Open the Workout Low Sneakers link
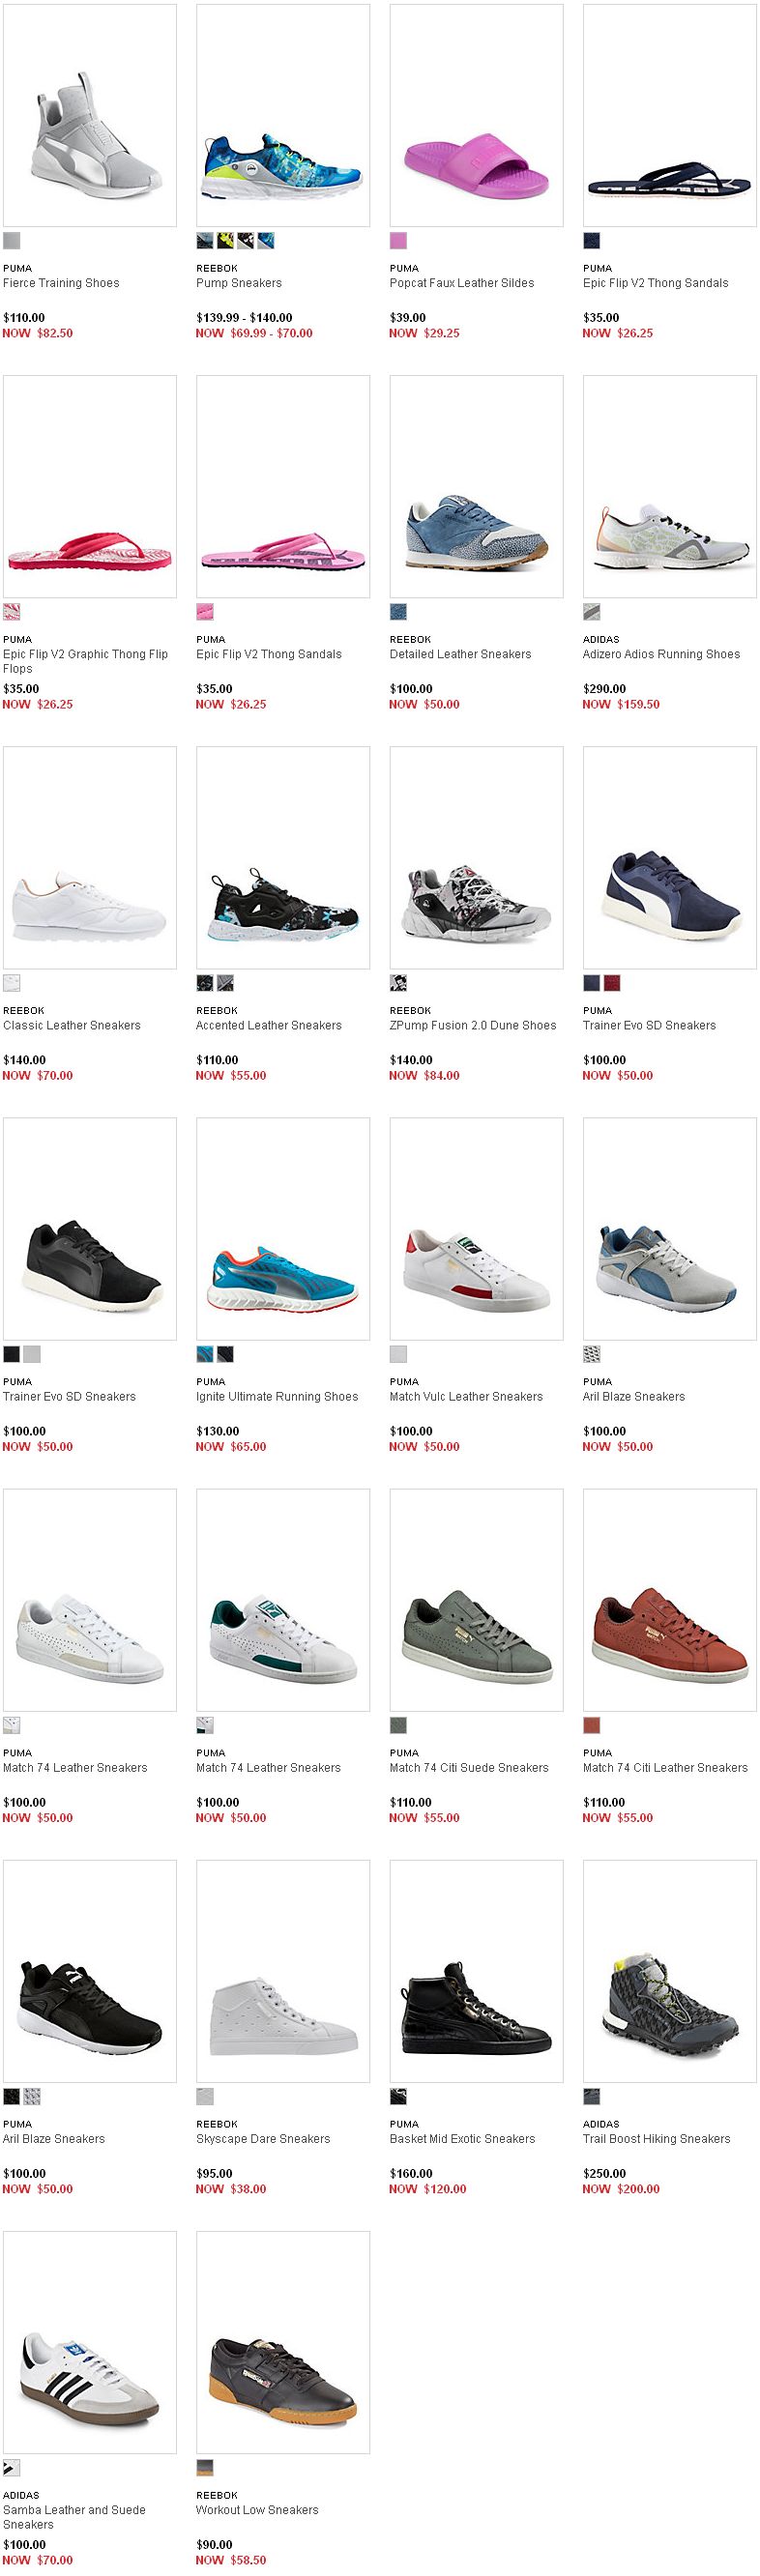The image size is (760, 2576). 257,2509
